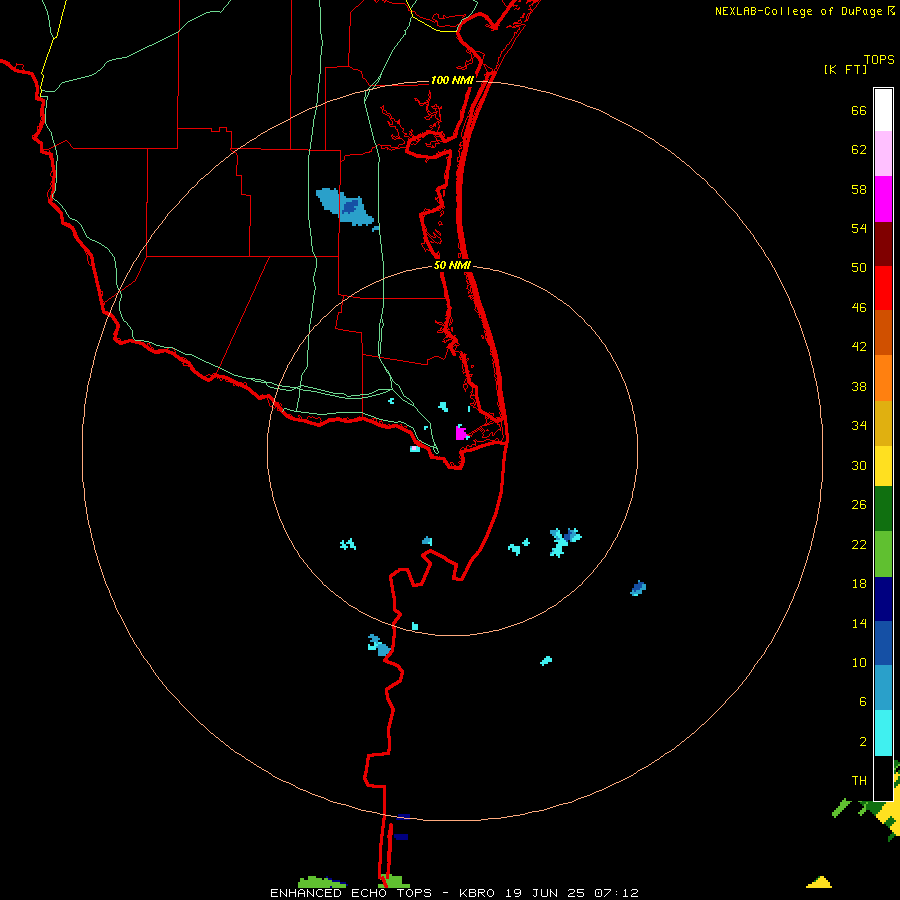Viewport: 900px width, 900px height.
Task: Click the white swatch in the tops legend
Action: pos(883,110)
